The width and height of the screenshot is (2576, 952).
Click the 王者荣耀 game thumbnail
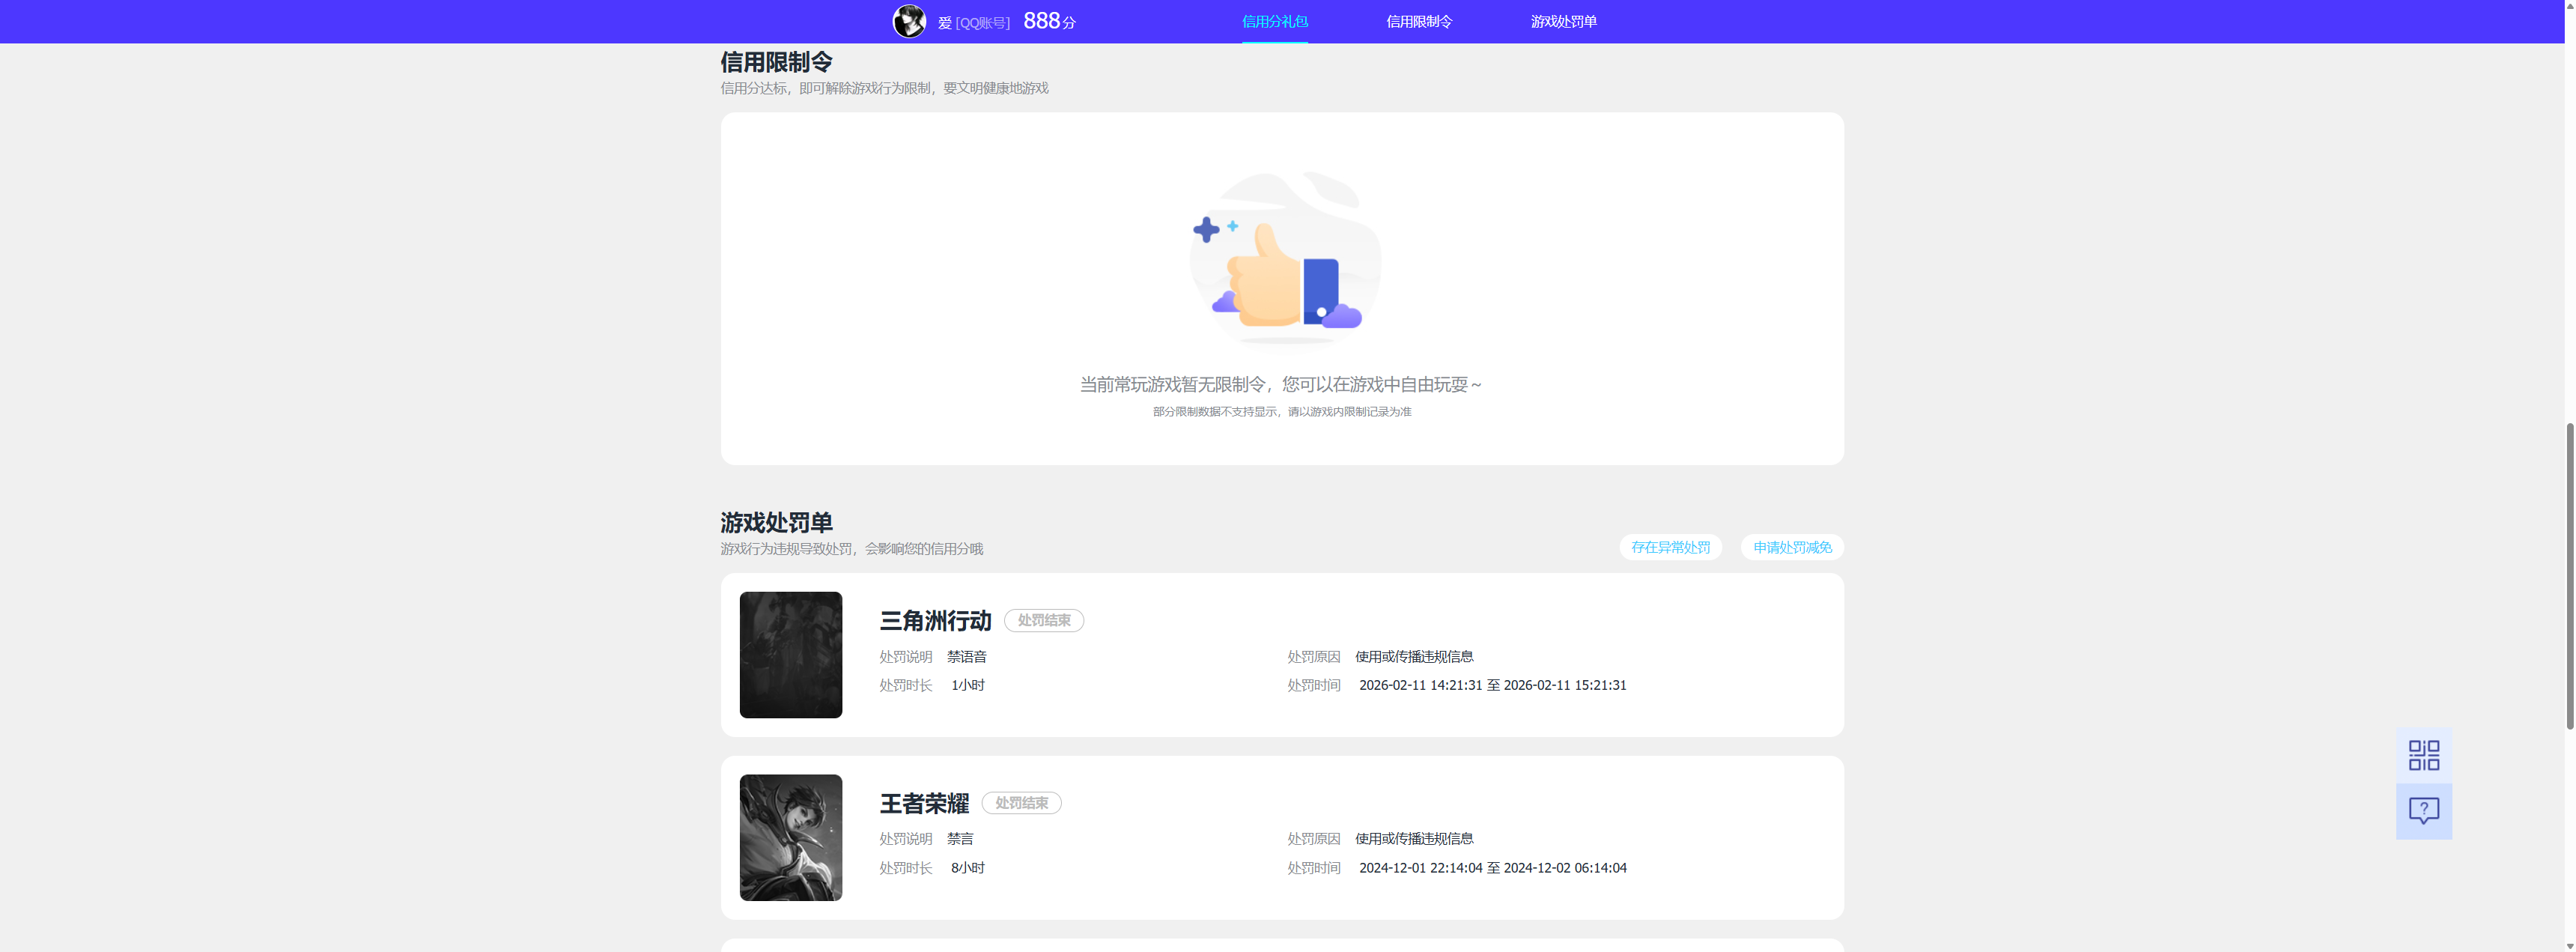(790, 838)
